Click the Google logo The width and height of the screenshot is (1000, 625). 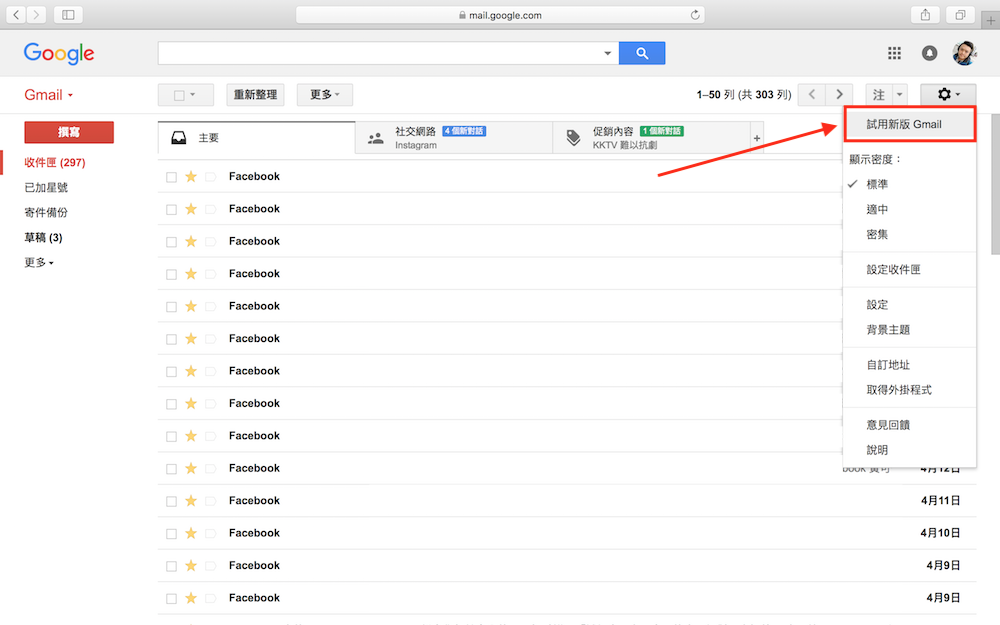pos(59,54)
